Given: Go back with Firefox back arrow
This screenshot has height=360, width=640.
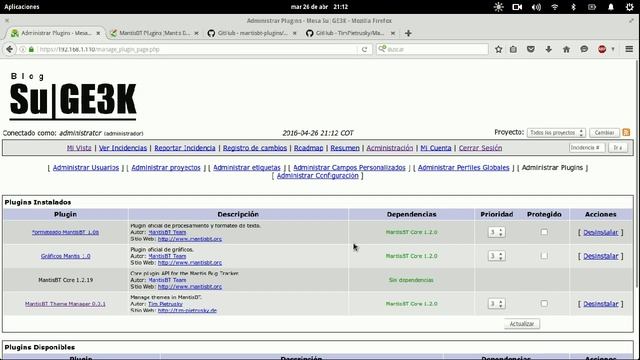Looking at the screenshot, I should (x=9, y=49).
